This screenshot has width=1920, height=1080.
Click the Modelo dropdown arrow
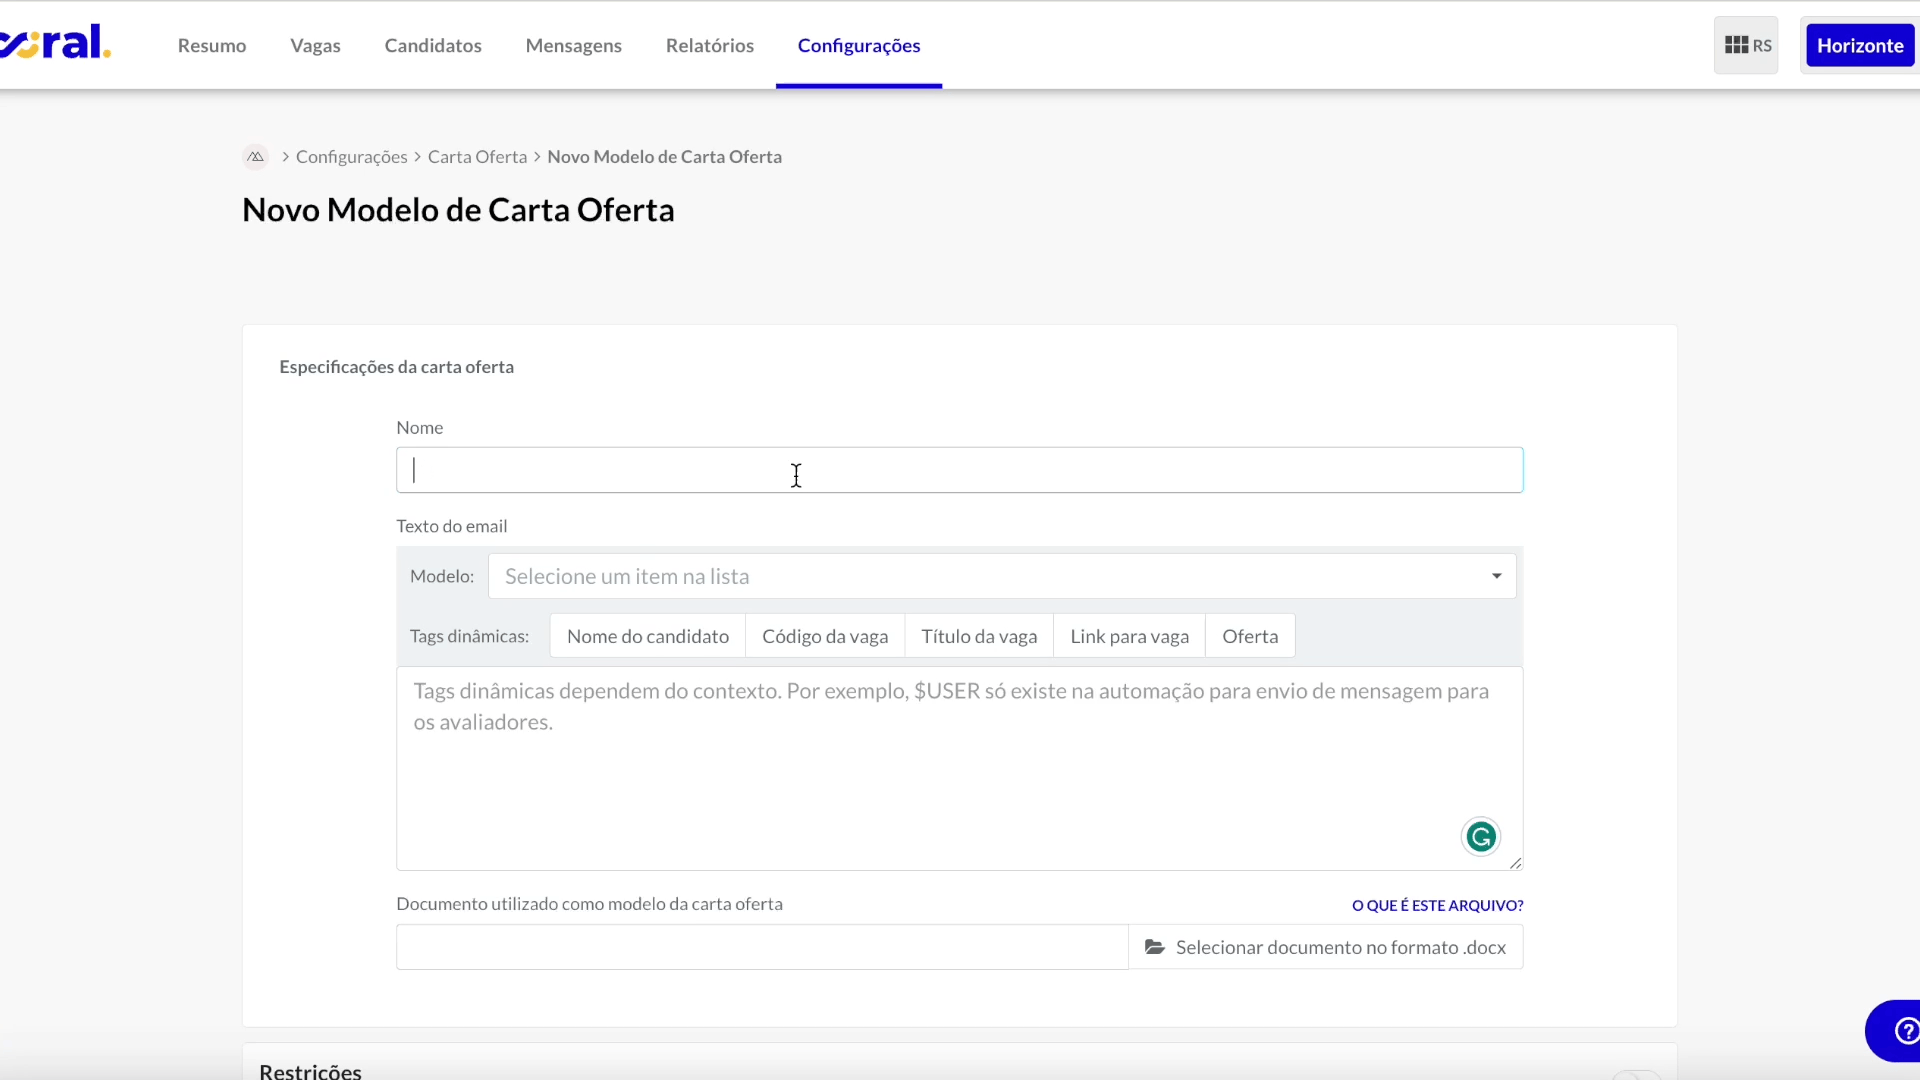click(x=1497, y=576)
